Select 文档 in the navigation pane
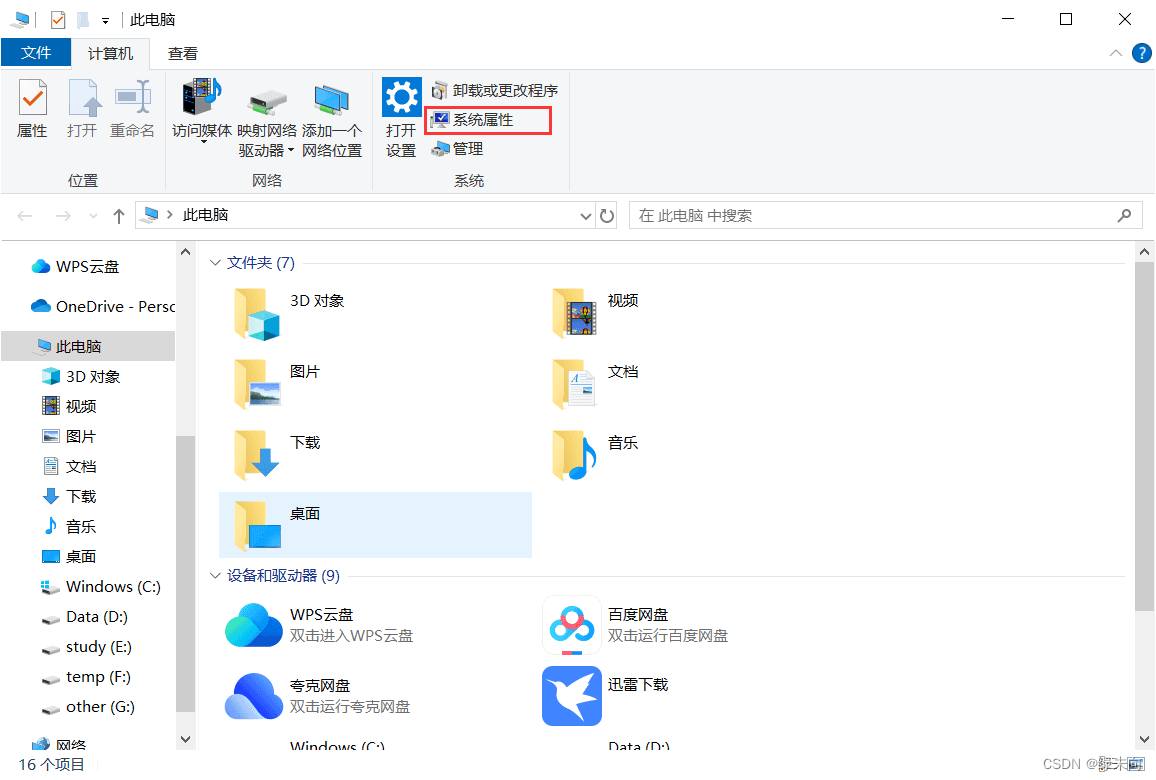The image size is (1156, 780). coord(69,467)
